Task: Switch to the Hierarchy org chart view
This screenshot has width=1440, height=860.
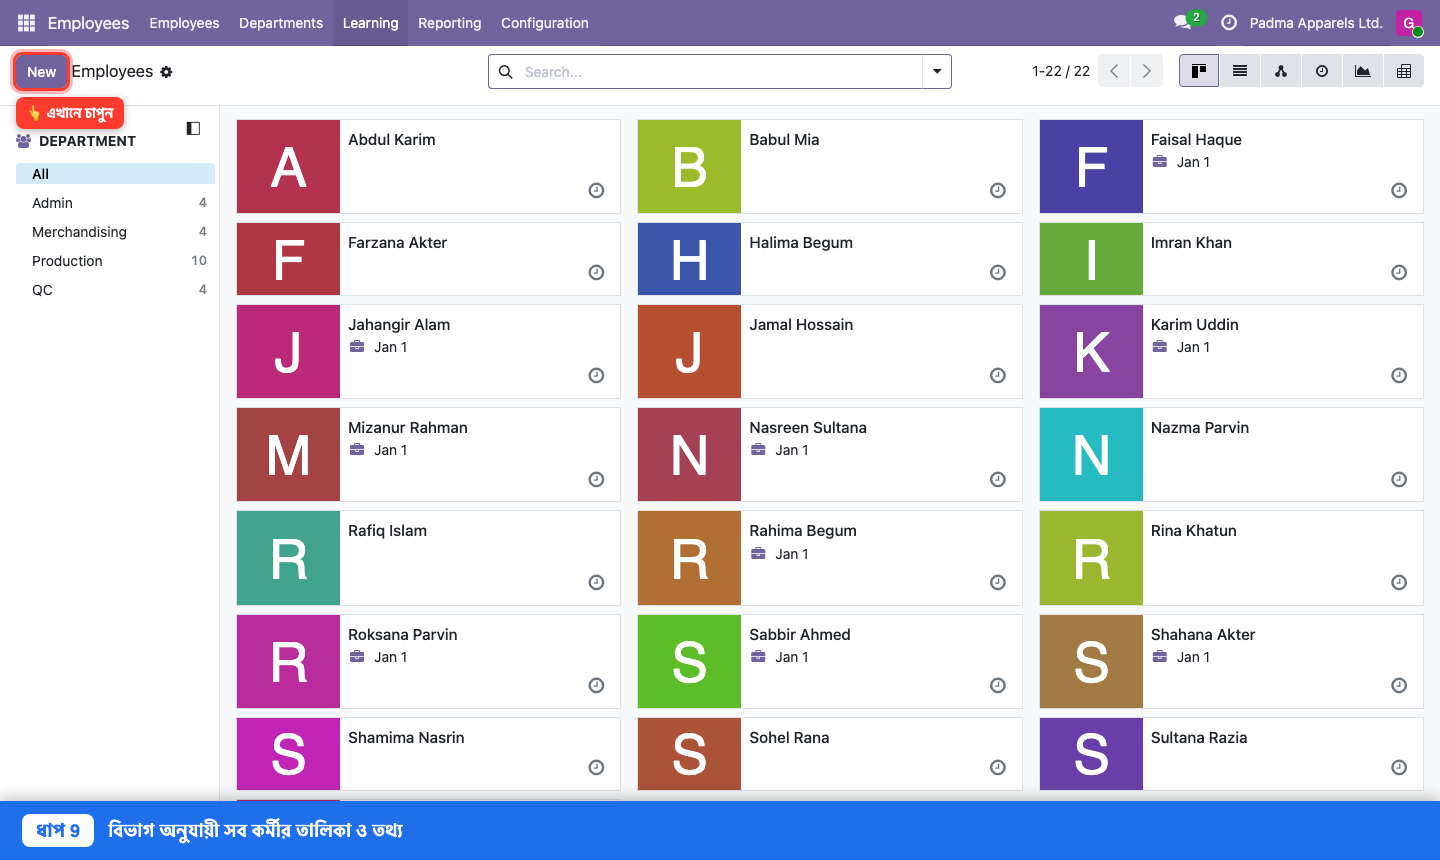Action: click(x=1281, y=71)
